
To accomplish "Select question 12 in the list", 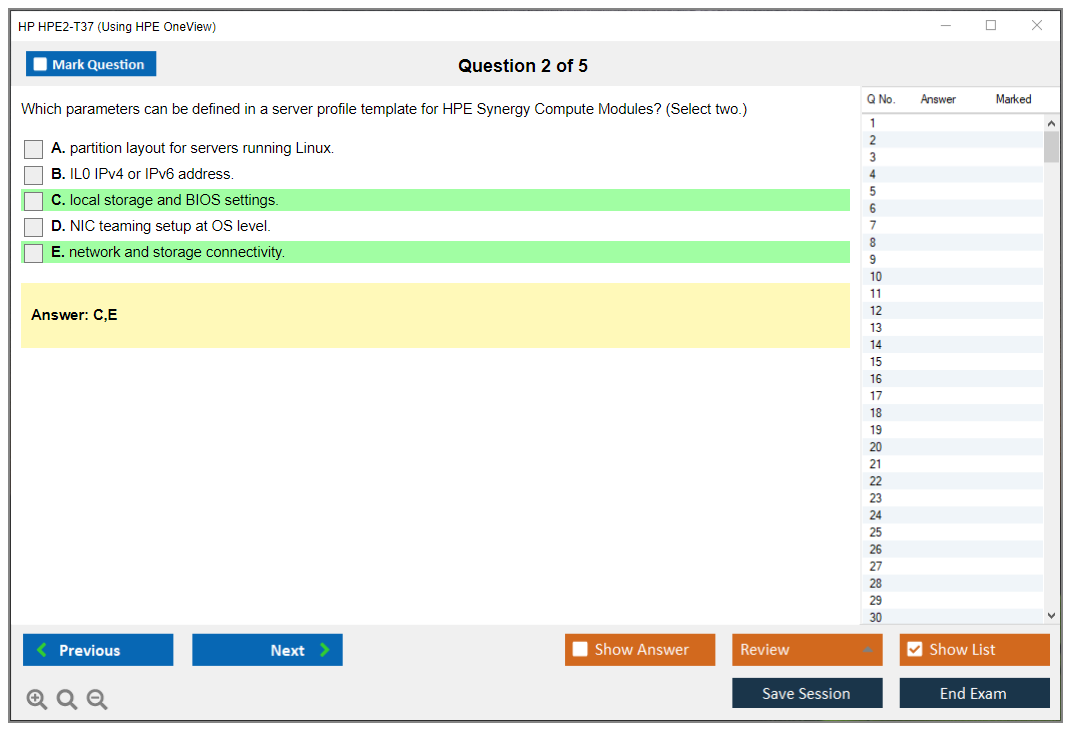I will [876, 310].
